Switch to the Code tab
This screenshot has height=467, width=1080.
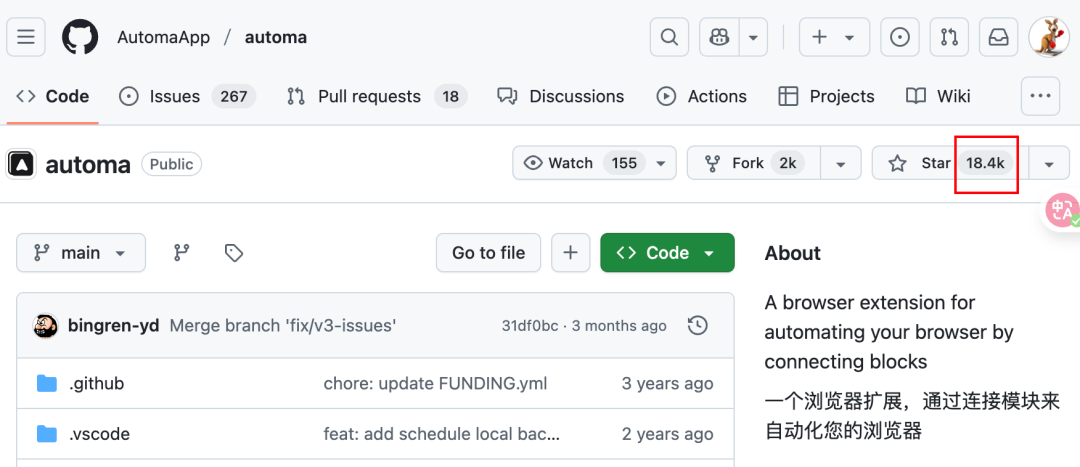point(53,96)
